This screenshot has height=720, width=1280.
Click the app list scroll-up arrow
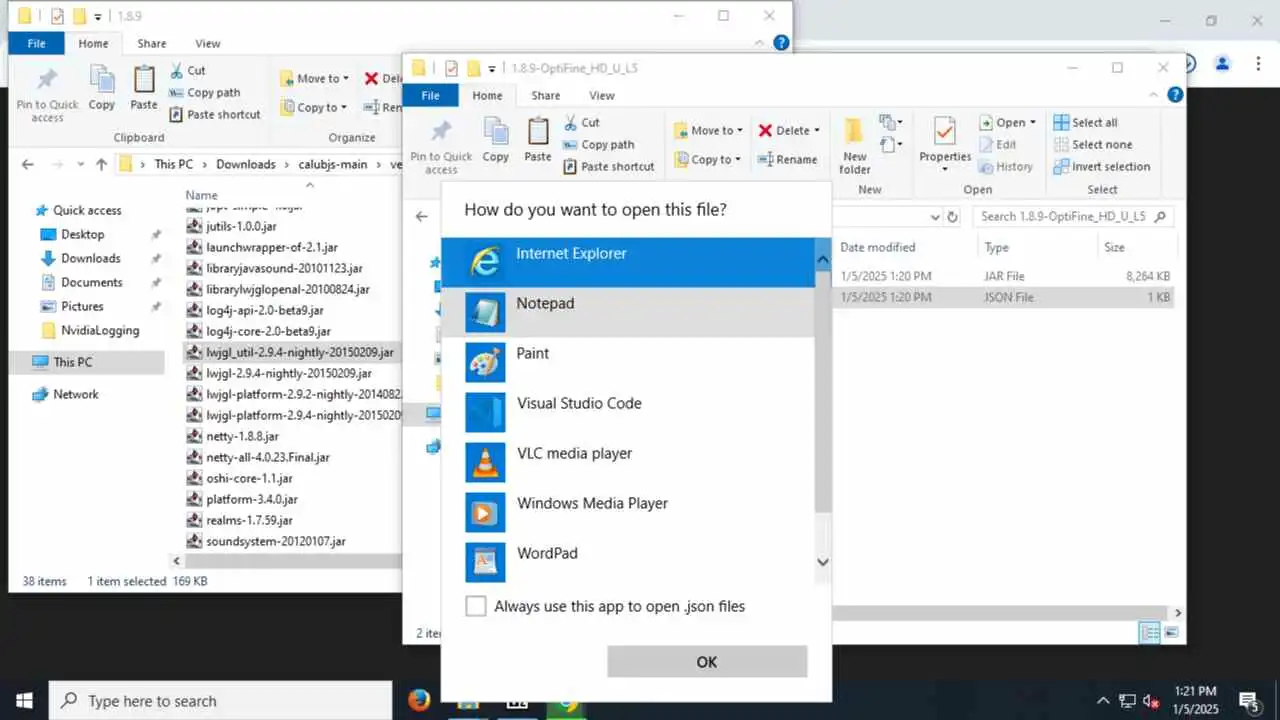[823, 260]
